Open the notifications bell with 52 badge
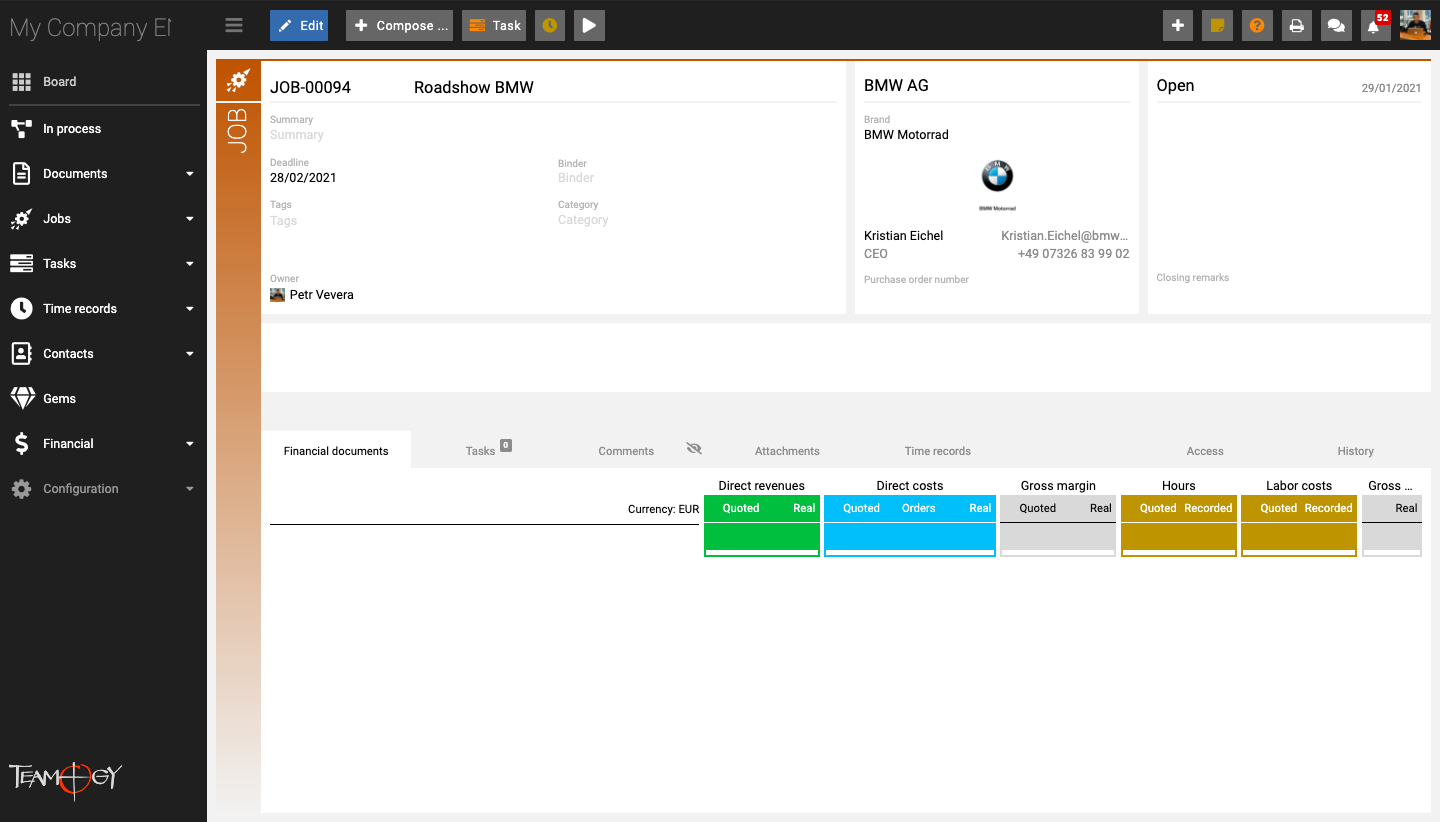 1376,26
